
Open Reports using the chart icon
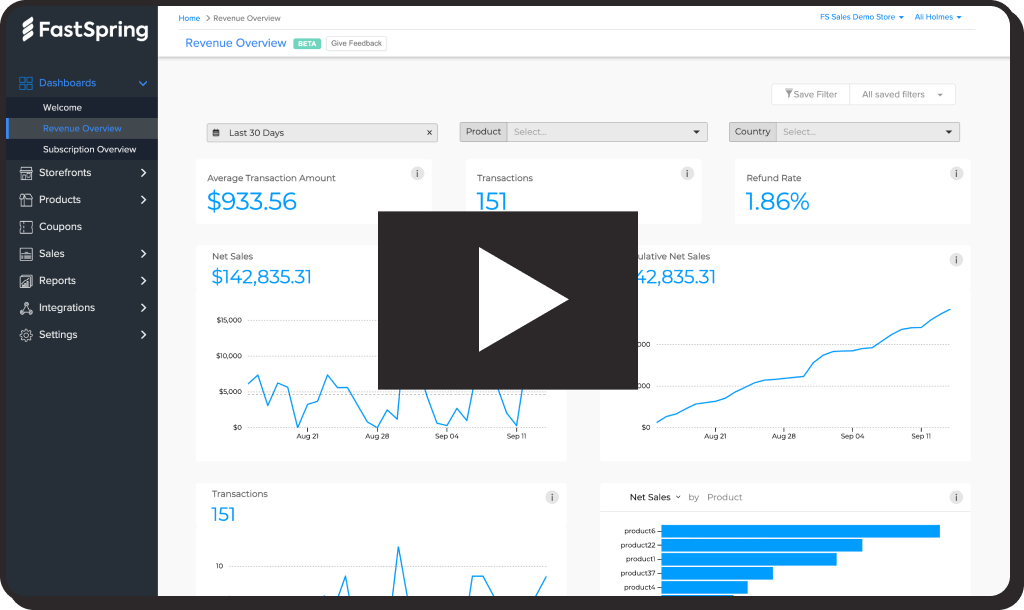tap(24, 280)
